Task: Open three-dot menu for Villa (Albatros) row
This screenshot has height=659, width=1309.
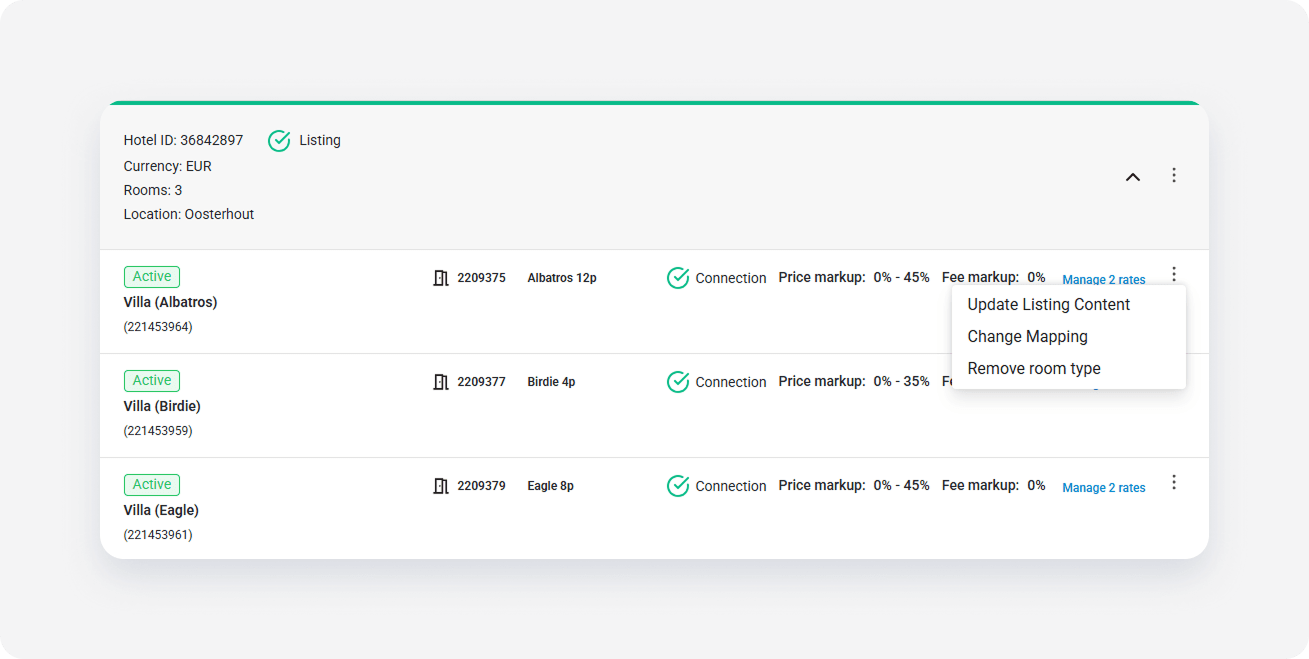Action: [1174, 274]
